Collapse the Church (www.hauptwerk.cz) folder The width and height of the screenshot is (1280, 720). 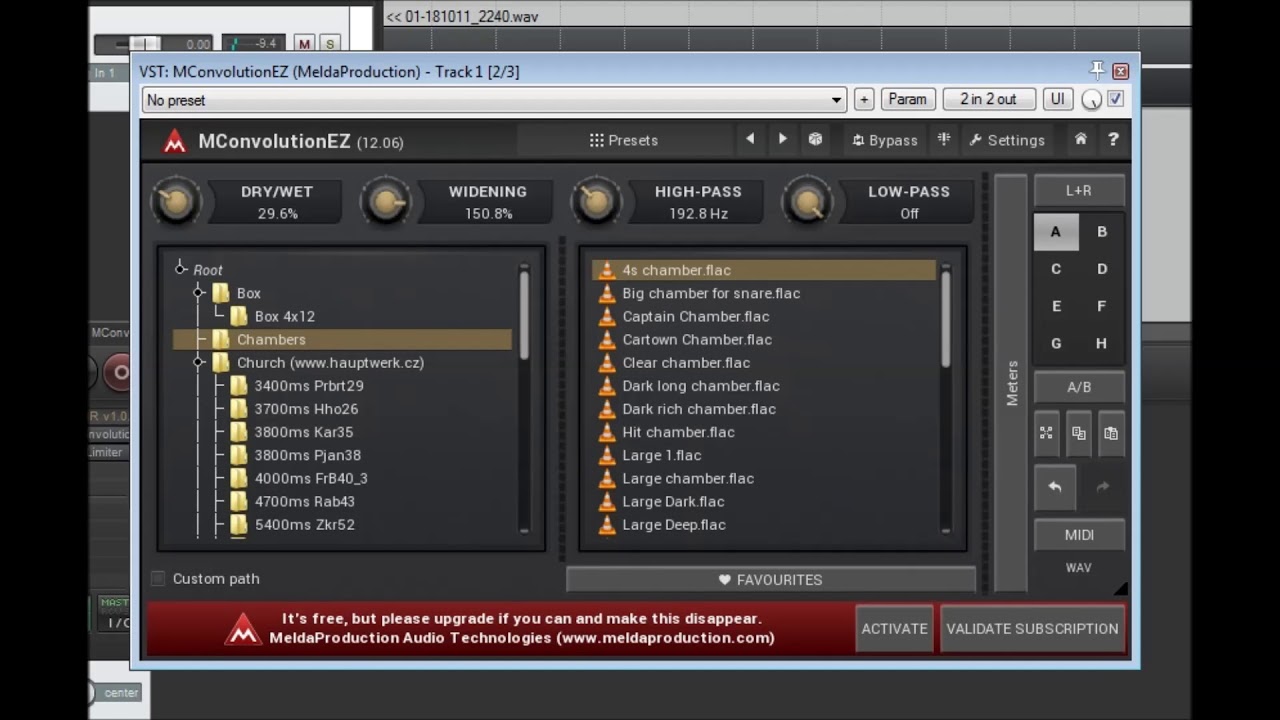(198, 362)
